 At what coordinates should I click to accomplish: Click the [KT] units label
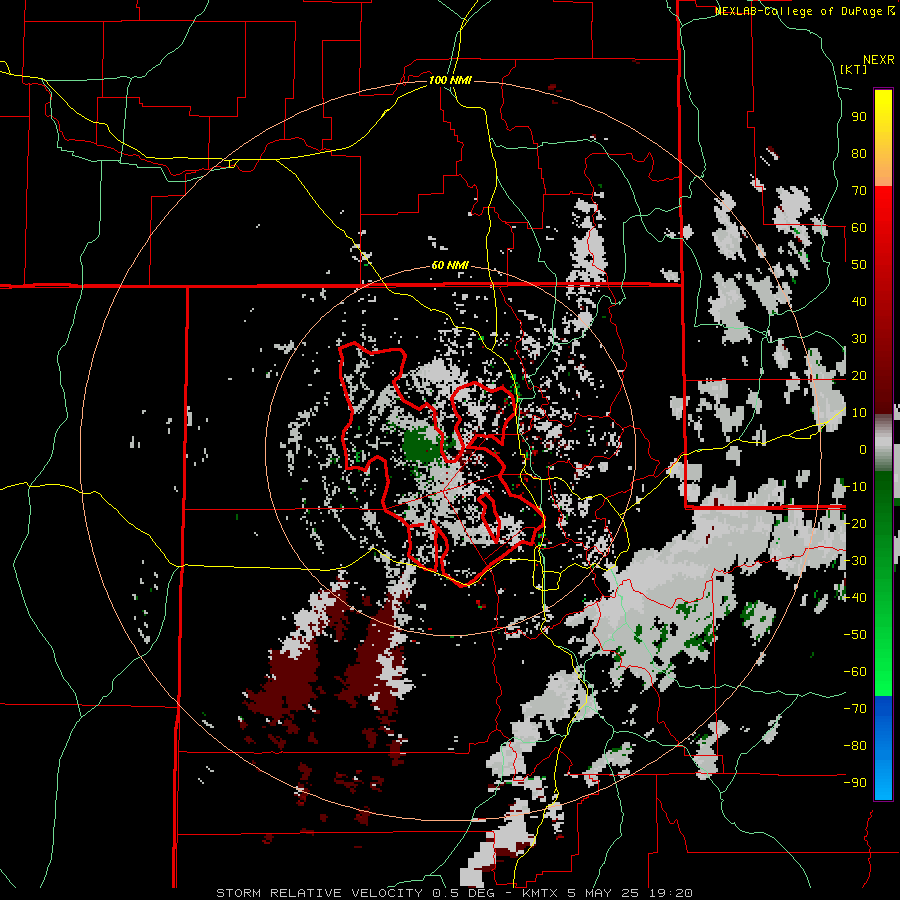point(853,69)
